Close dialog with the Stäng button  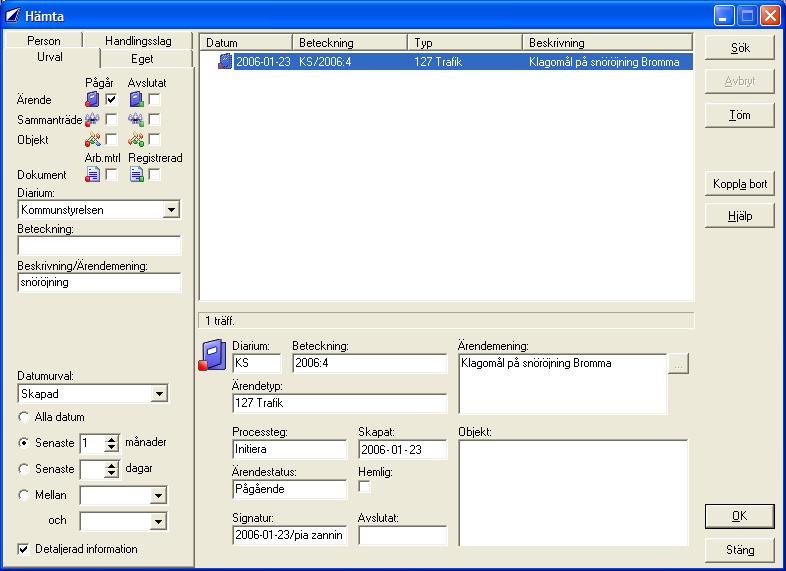point(739,550)
